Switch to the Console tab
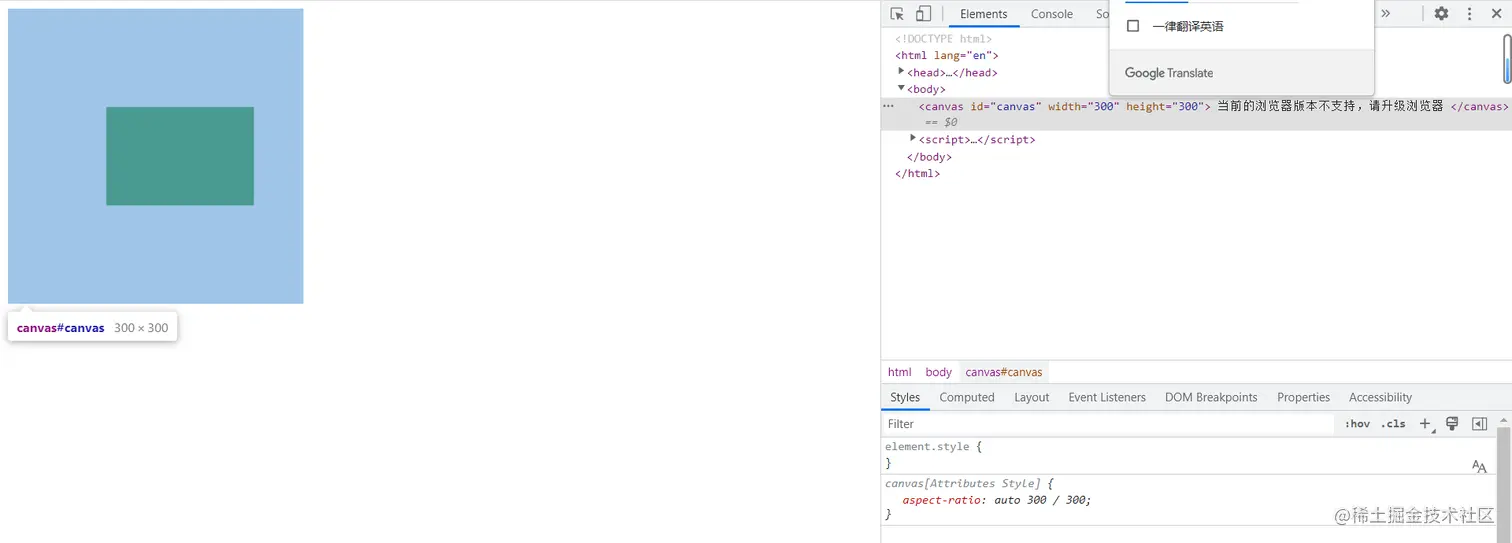Image resolution: width=1512 pixels, height=543 pixels. [x=1052, y=14]
